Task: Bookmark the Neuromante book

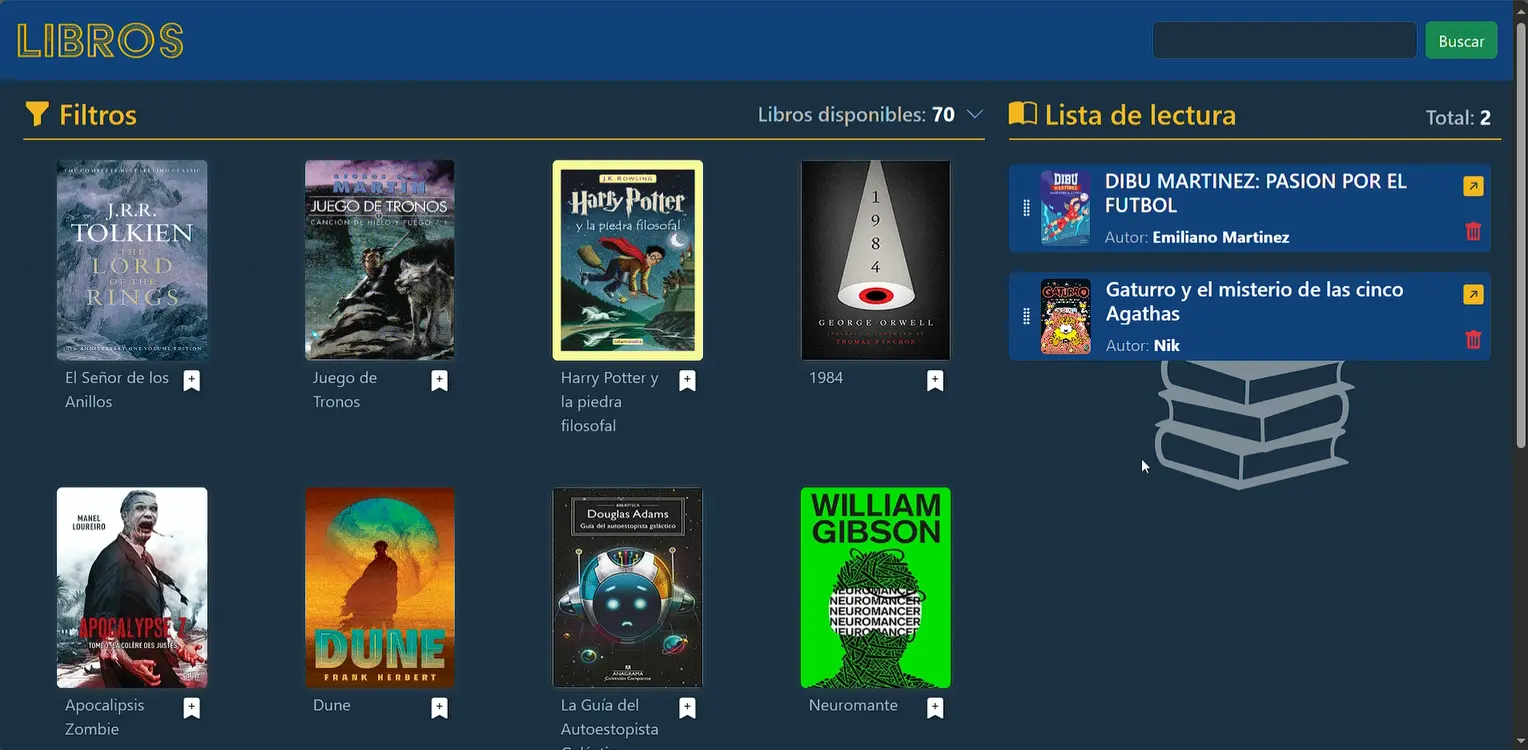Action: click(935, 708)
